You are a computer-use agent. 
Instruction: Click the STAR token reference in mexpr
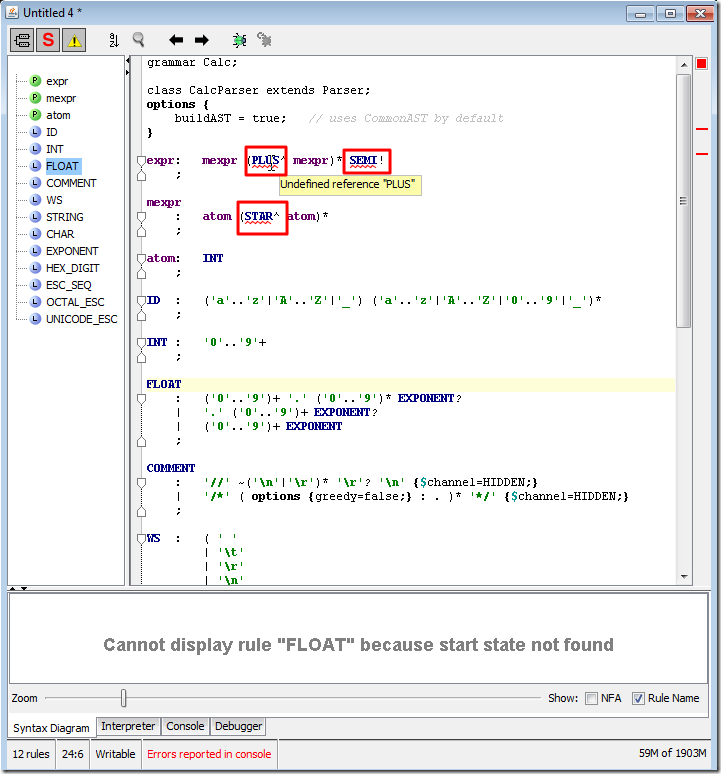click(259, 216)
